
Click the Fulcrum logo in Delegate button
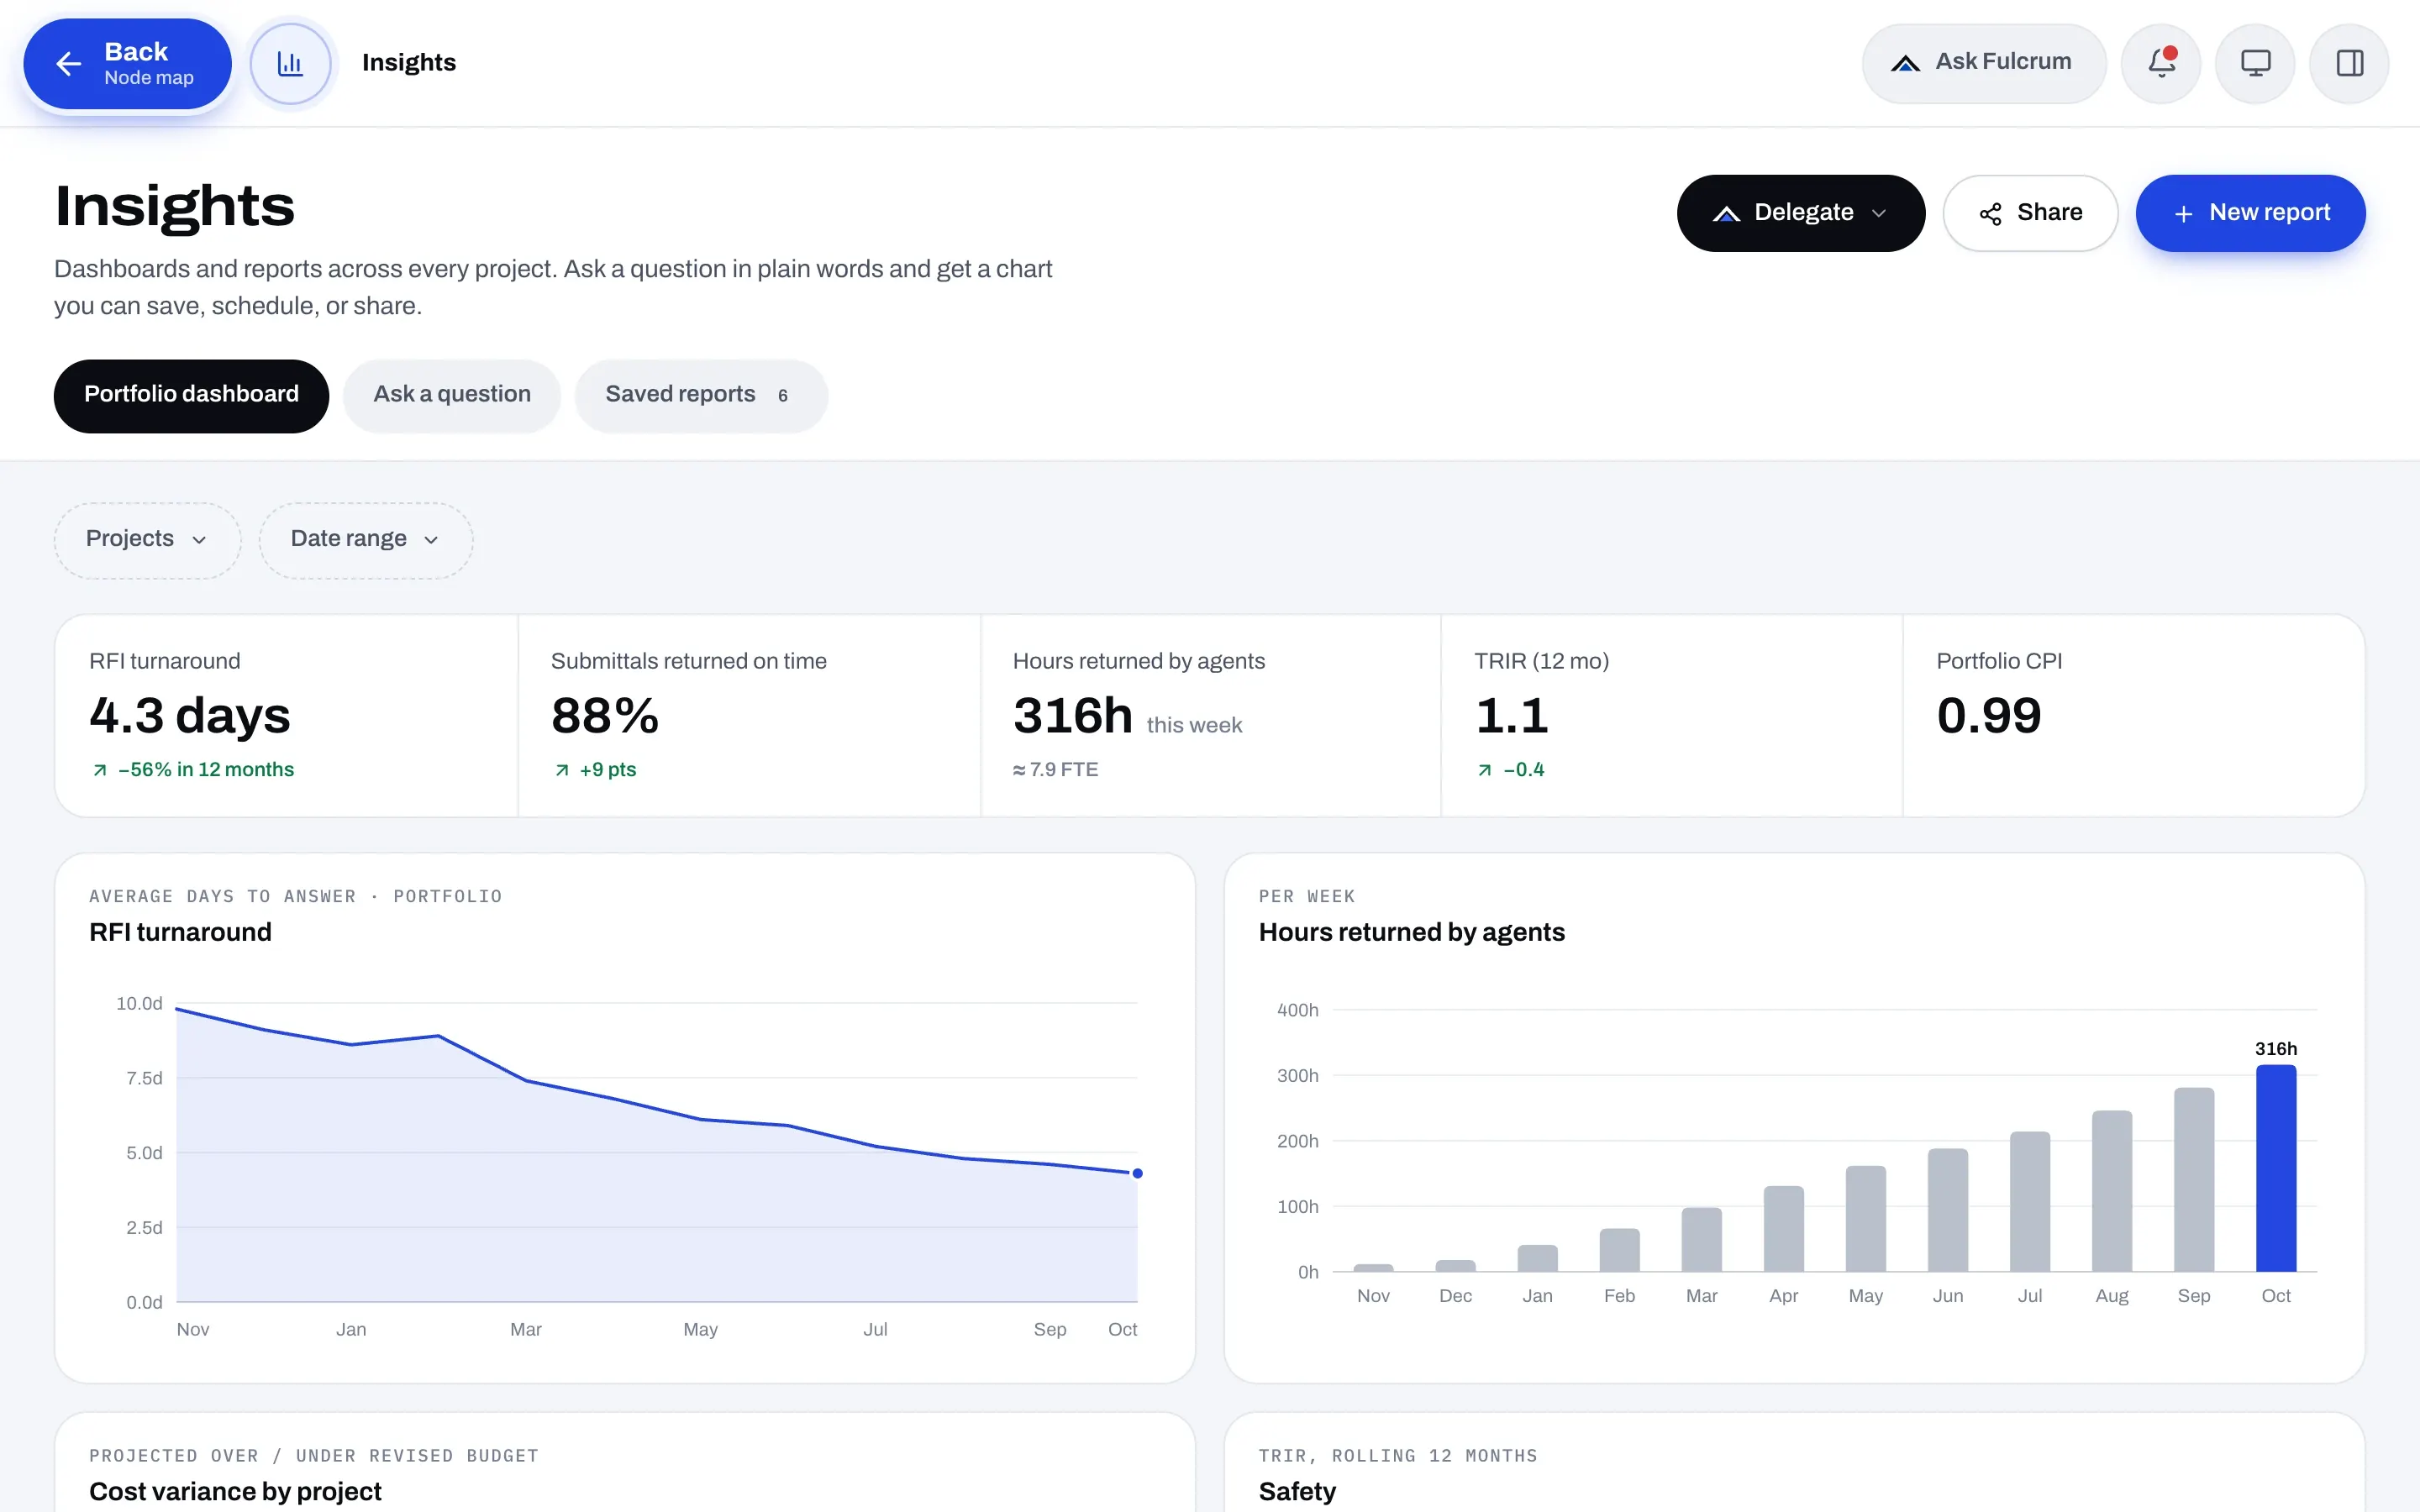coord(1726,214)
